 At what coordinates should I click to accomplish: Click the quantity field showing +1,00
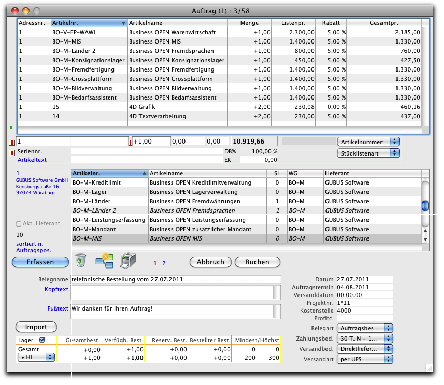coord(151,142)
